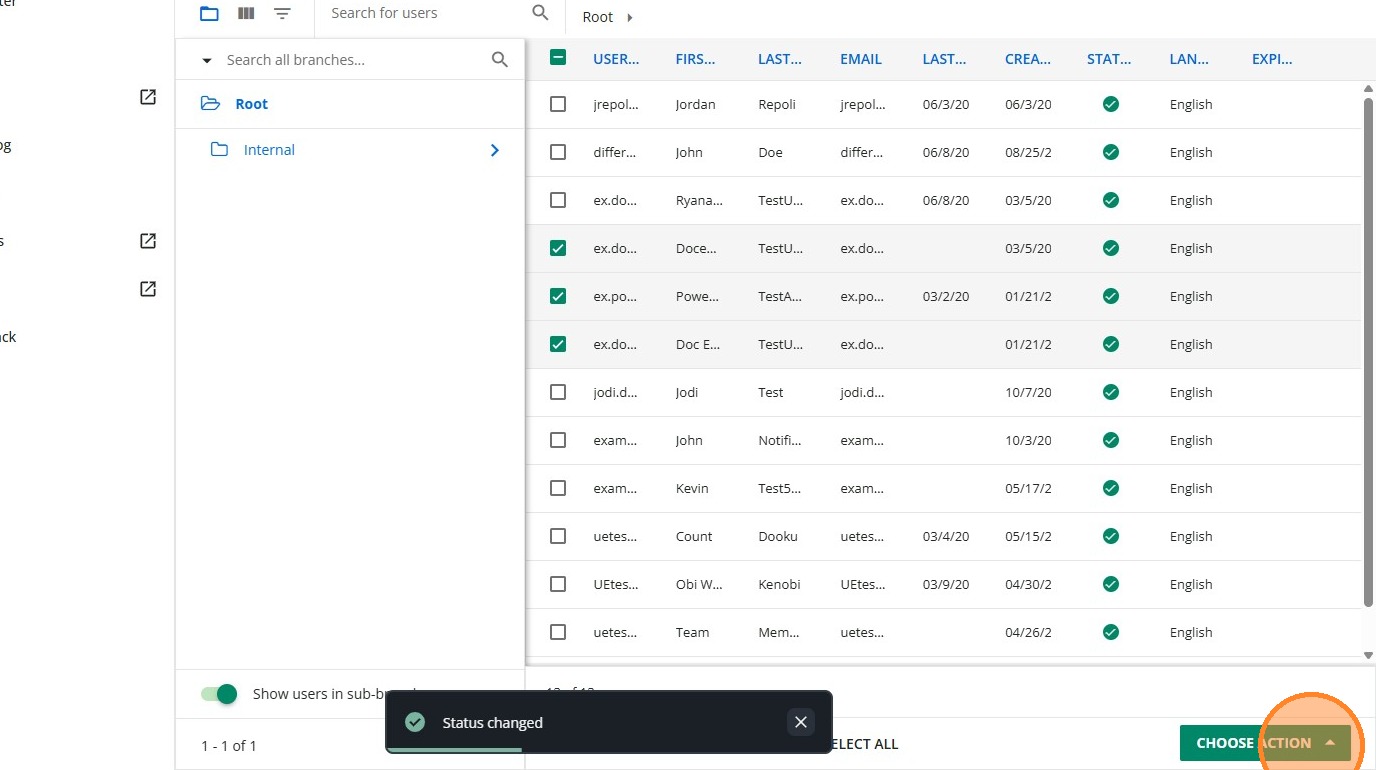Click the Root breadcrumb link

click(x=598, y=17)
